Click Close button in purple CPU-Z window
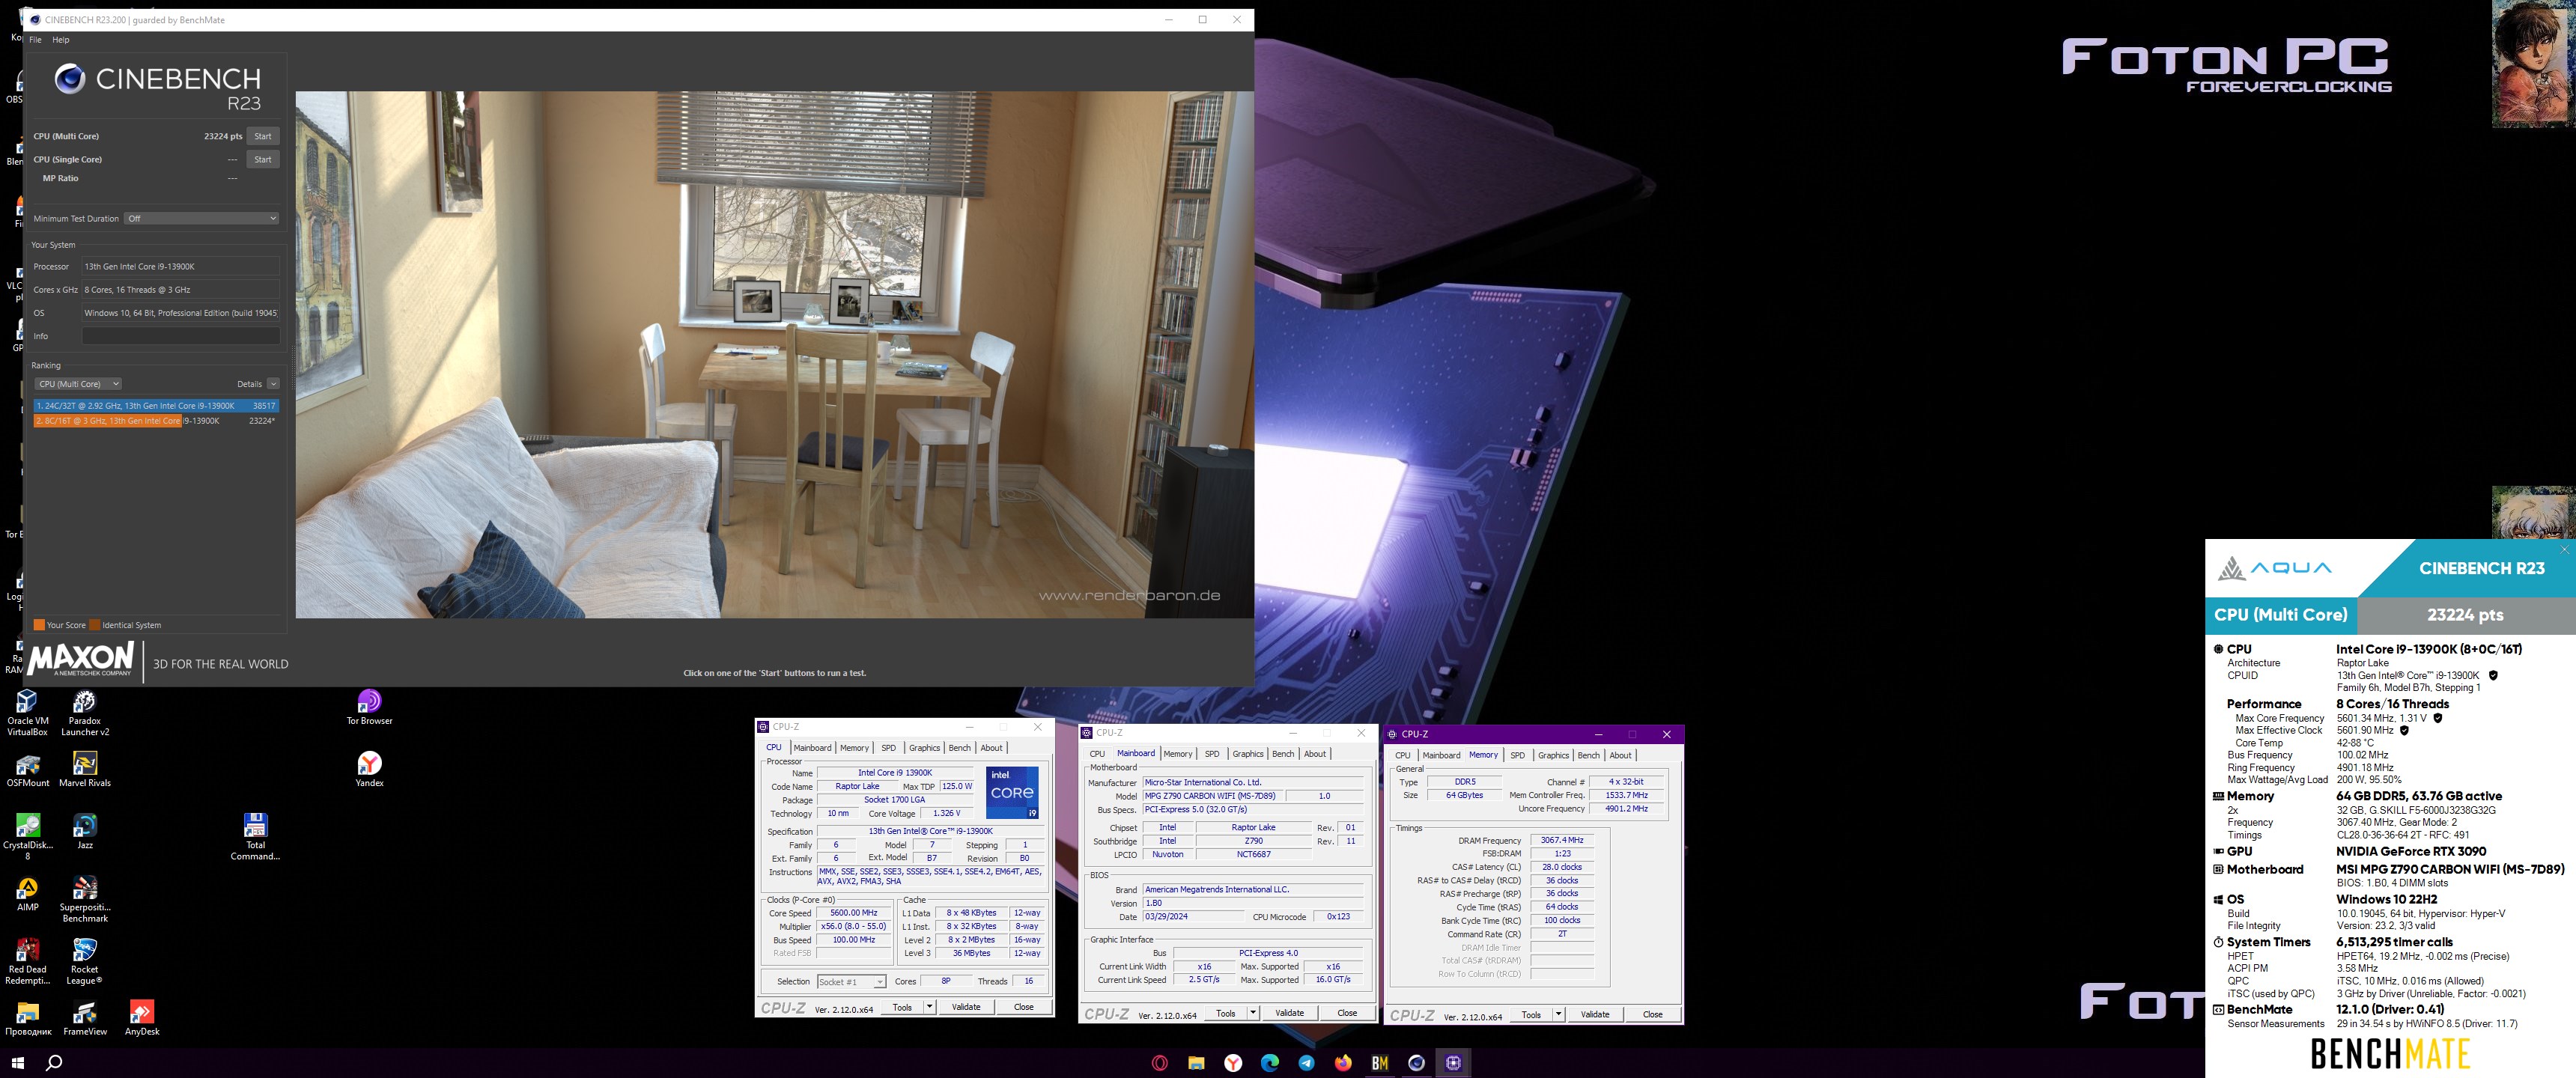 pyautogui.click(x=1652, y=1015)
